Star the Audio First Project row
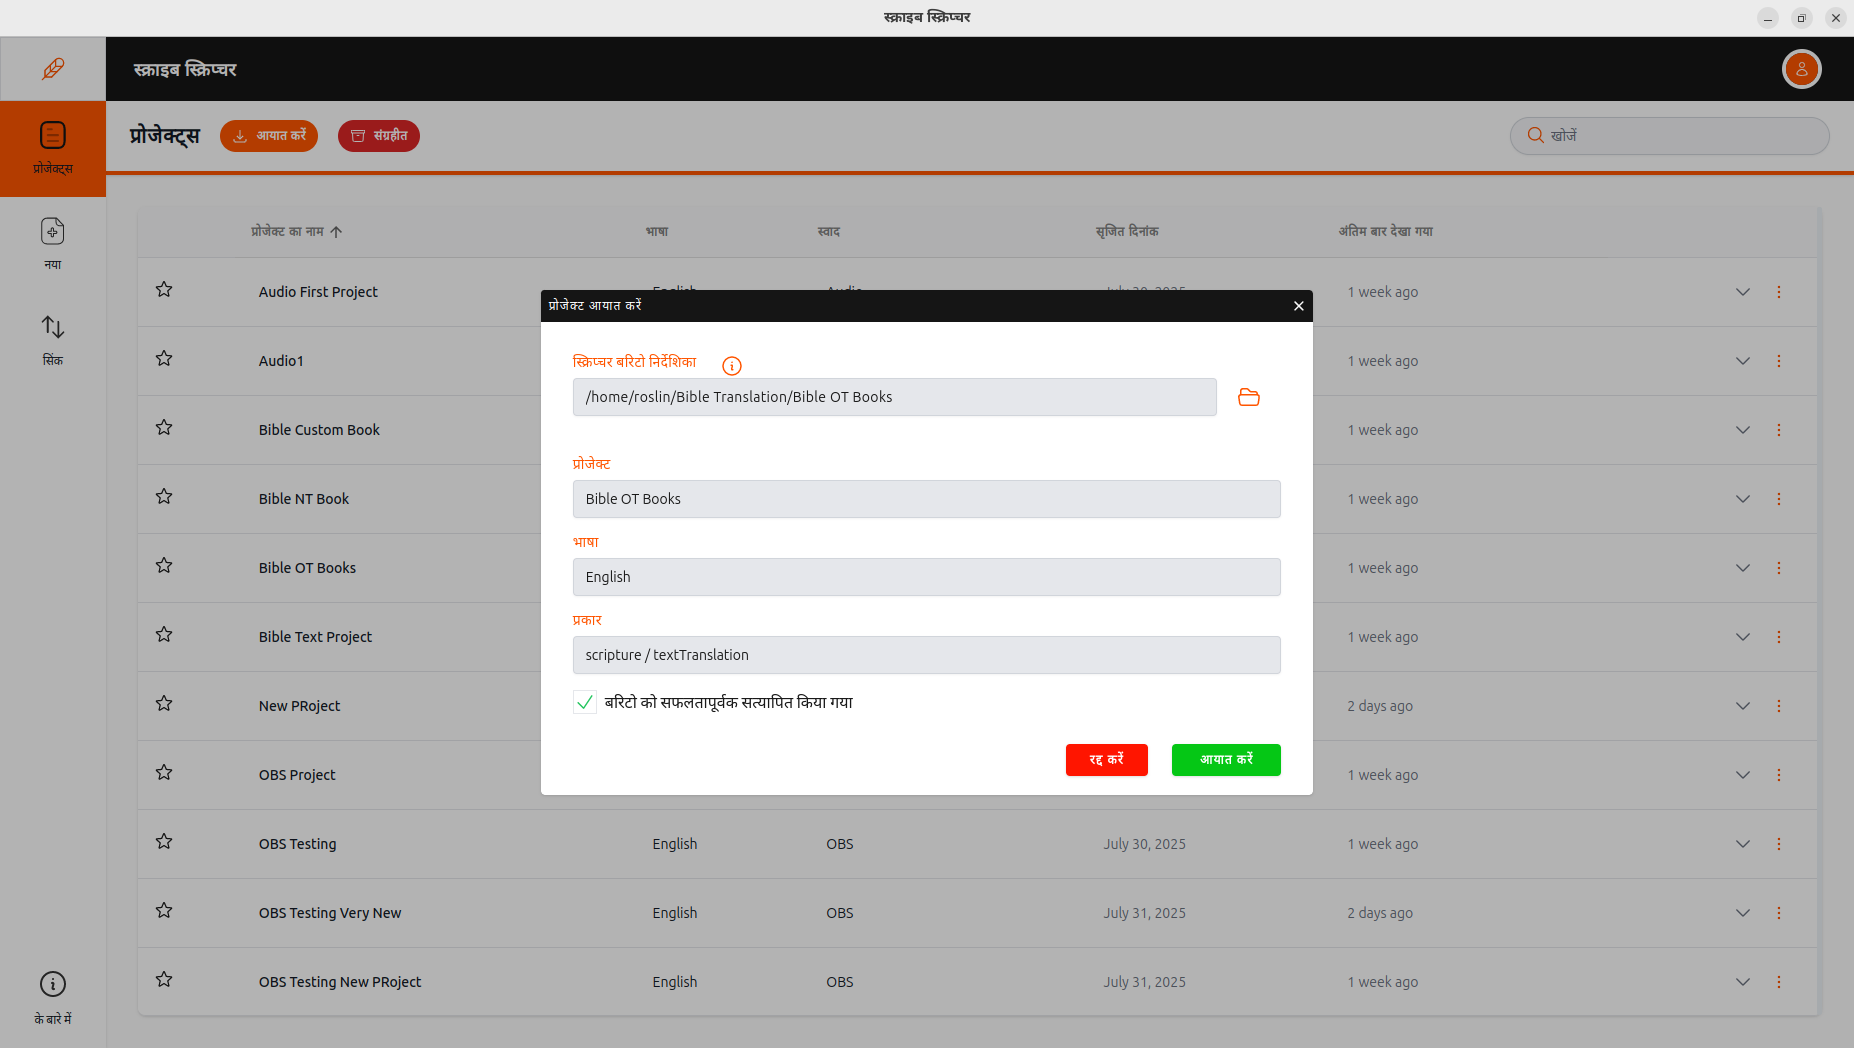Image resolution: width=1854 pixels, height=1048 pixels. 164,290
